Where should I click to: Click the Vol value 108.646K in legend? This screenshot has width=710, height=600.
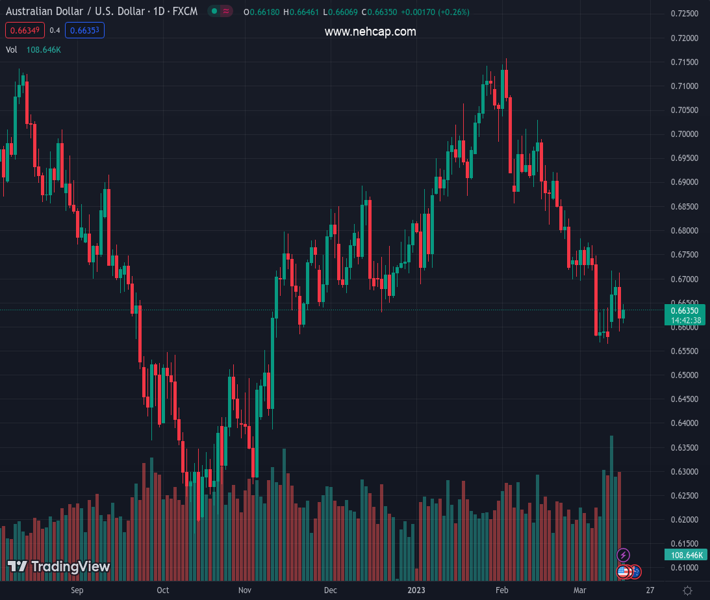click(x=44, y=49)
